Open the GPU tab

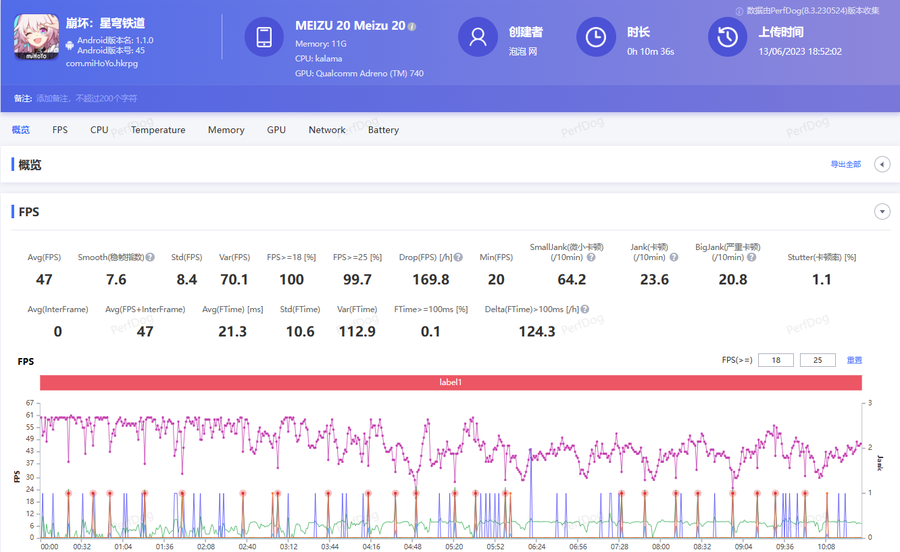[276, 130]
